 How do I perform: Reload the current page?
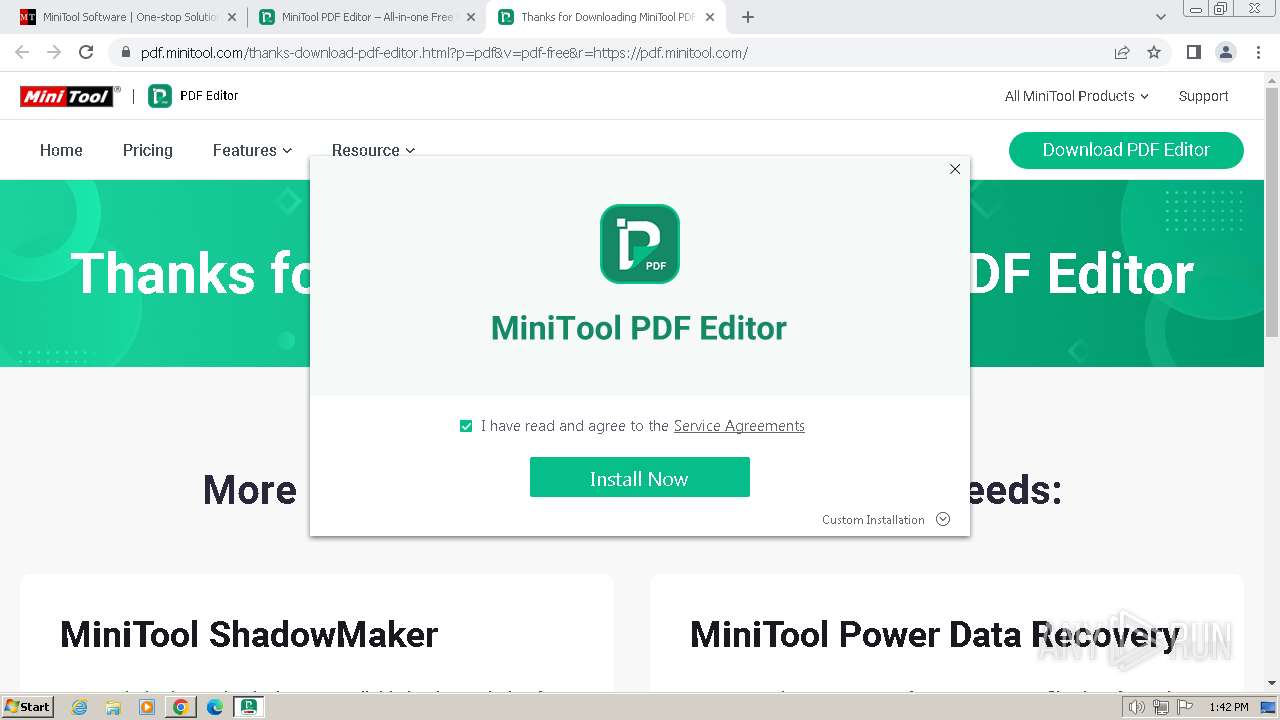pyautogui.click(x=86, y=53)
